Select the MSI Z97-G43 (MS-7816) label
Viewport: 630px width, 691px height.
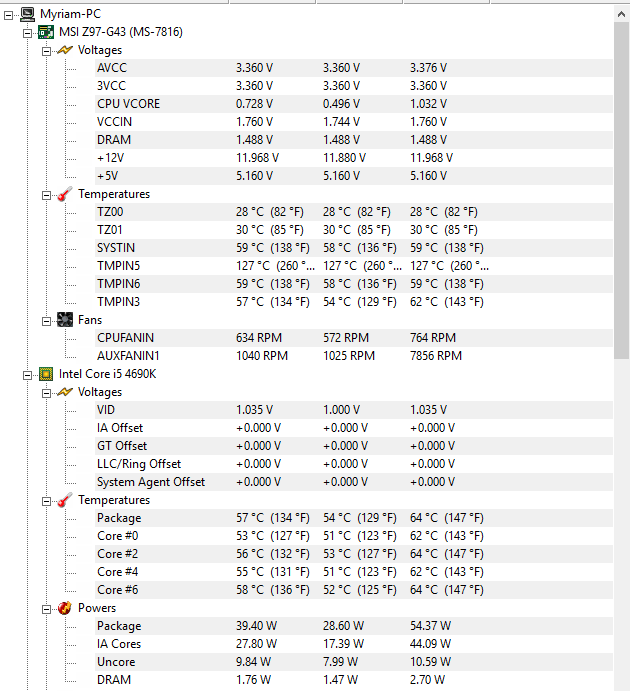coord(121,32)
